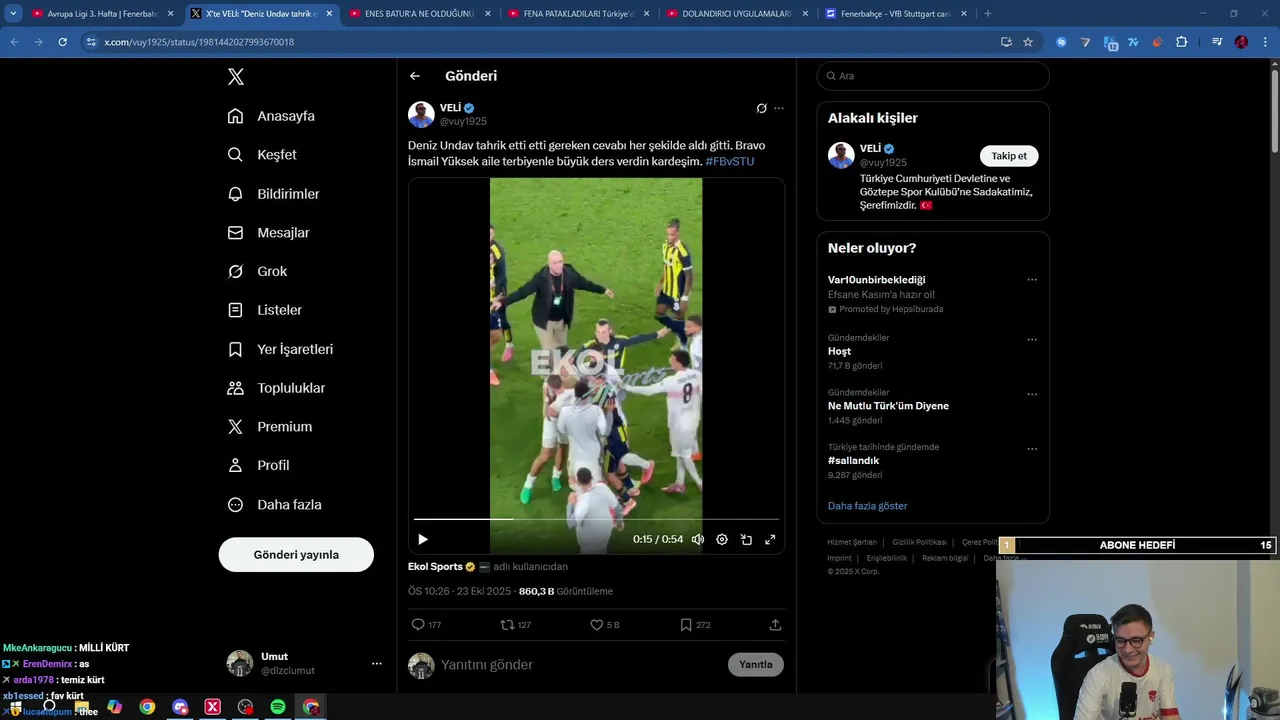Seek on the video progress bar
Image resolution: width=1280 pixels, height=720 pixels.
pyautogui.click(x=596, y=519)
